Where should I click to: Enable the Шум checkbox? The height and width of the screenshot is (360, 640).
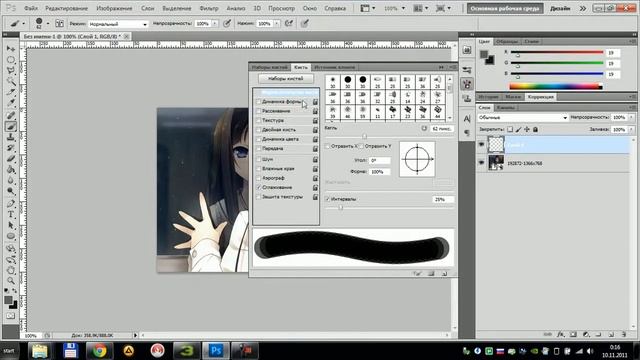click(258, 159)
